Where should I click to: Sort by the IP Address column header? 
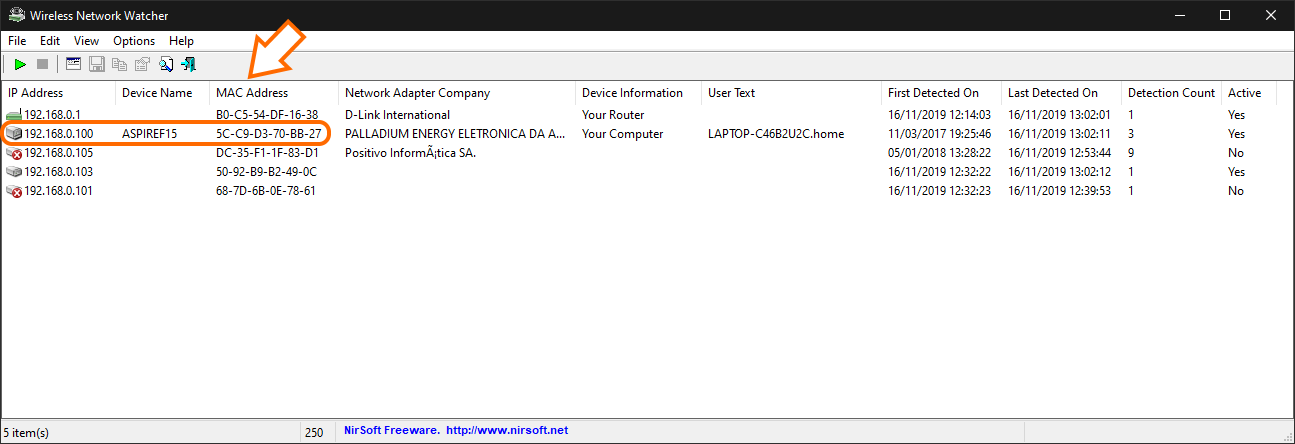coord(58,93)
